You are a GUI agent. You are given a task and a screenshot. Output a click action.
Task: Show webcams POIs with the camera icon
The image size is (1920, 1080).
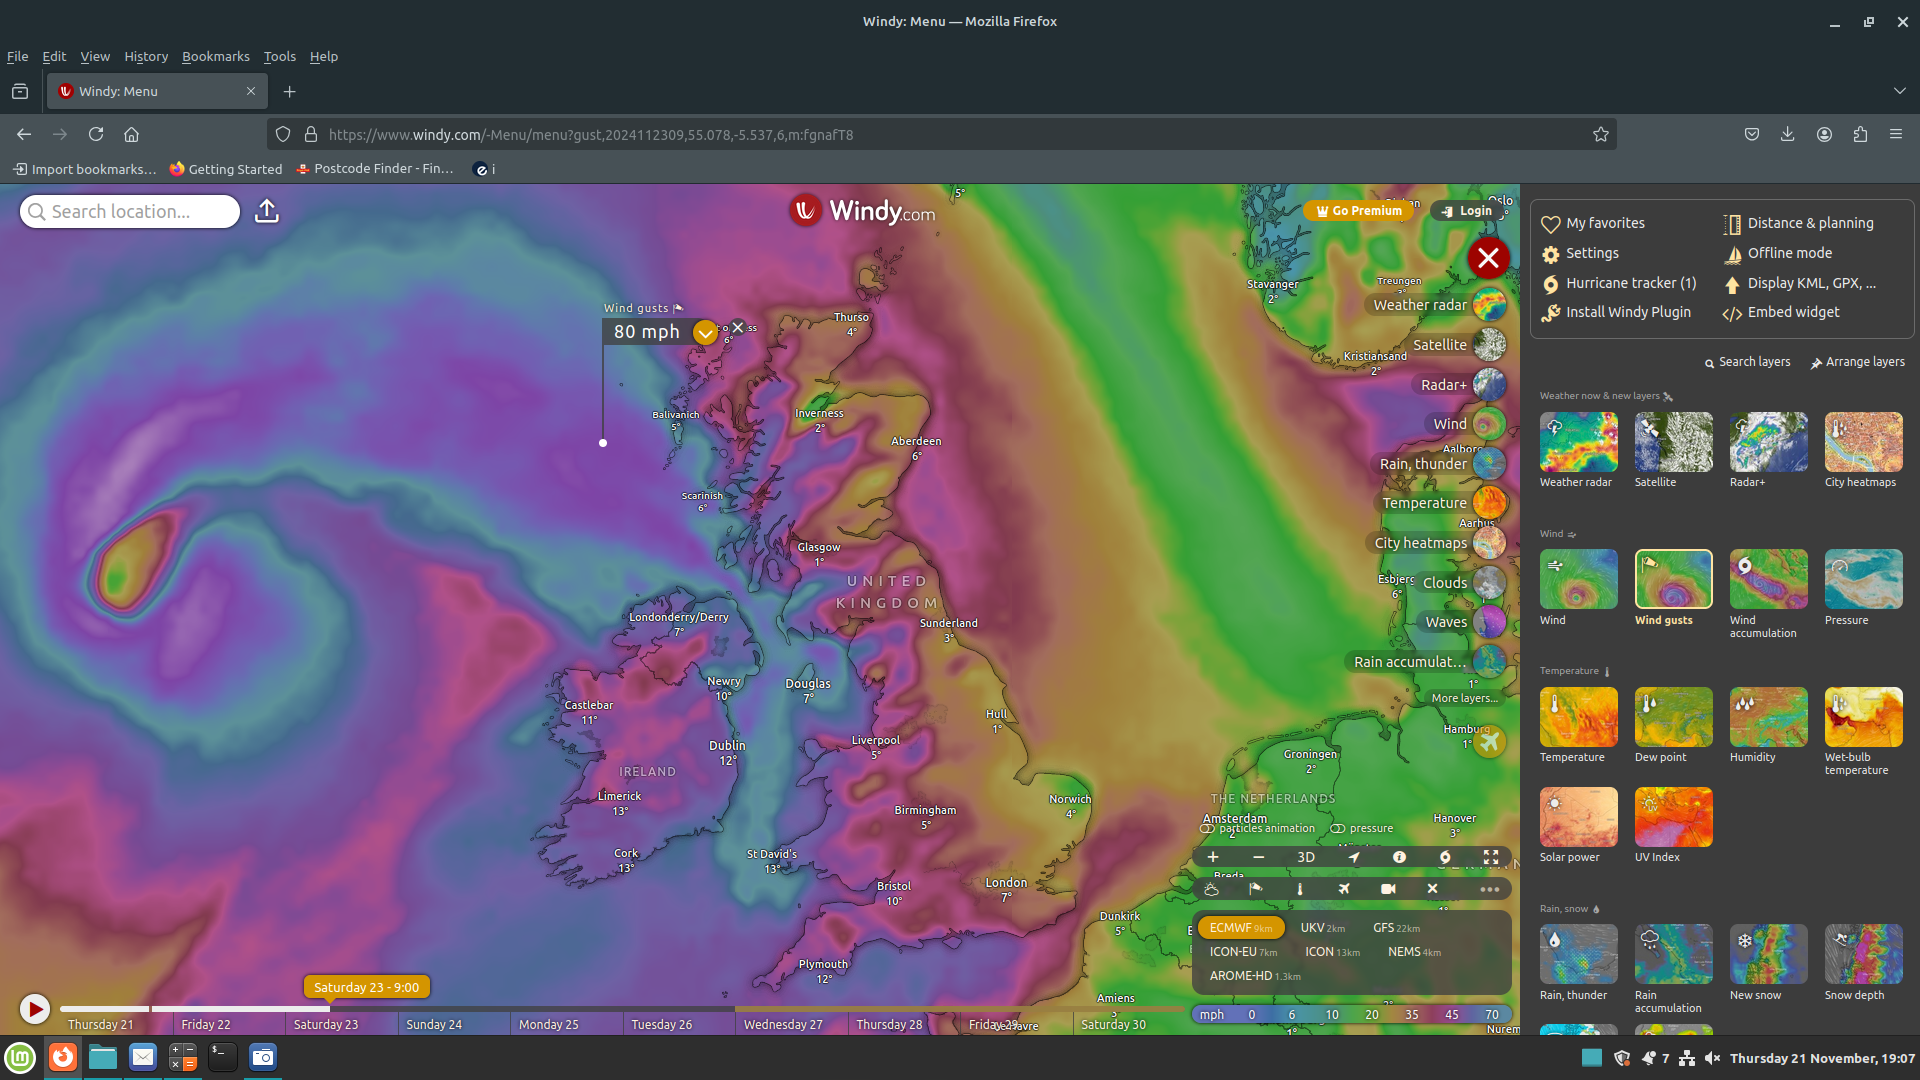coord(1388,889)
